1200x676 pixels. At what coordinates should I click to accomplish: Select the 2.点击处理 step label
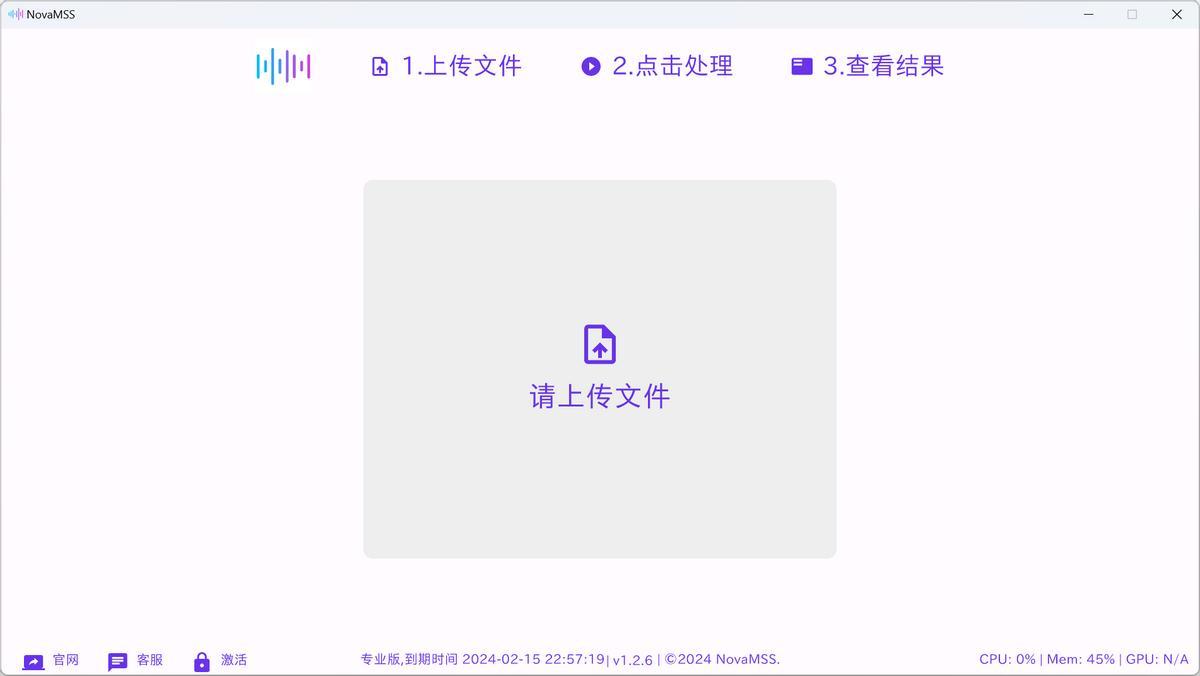672,66
